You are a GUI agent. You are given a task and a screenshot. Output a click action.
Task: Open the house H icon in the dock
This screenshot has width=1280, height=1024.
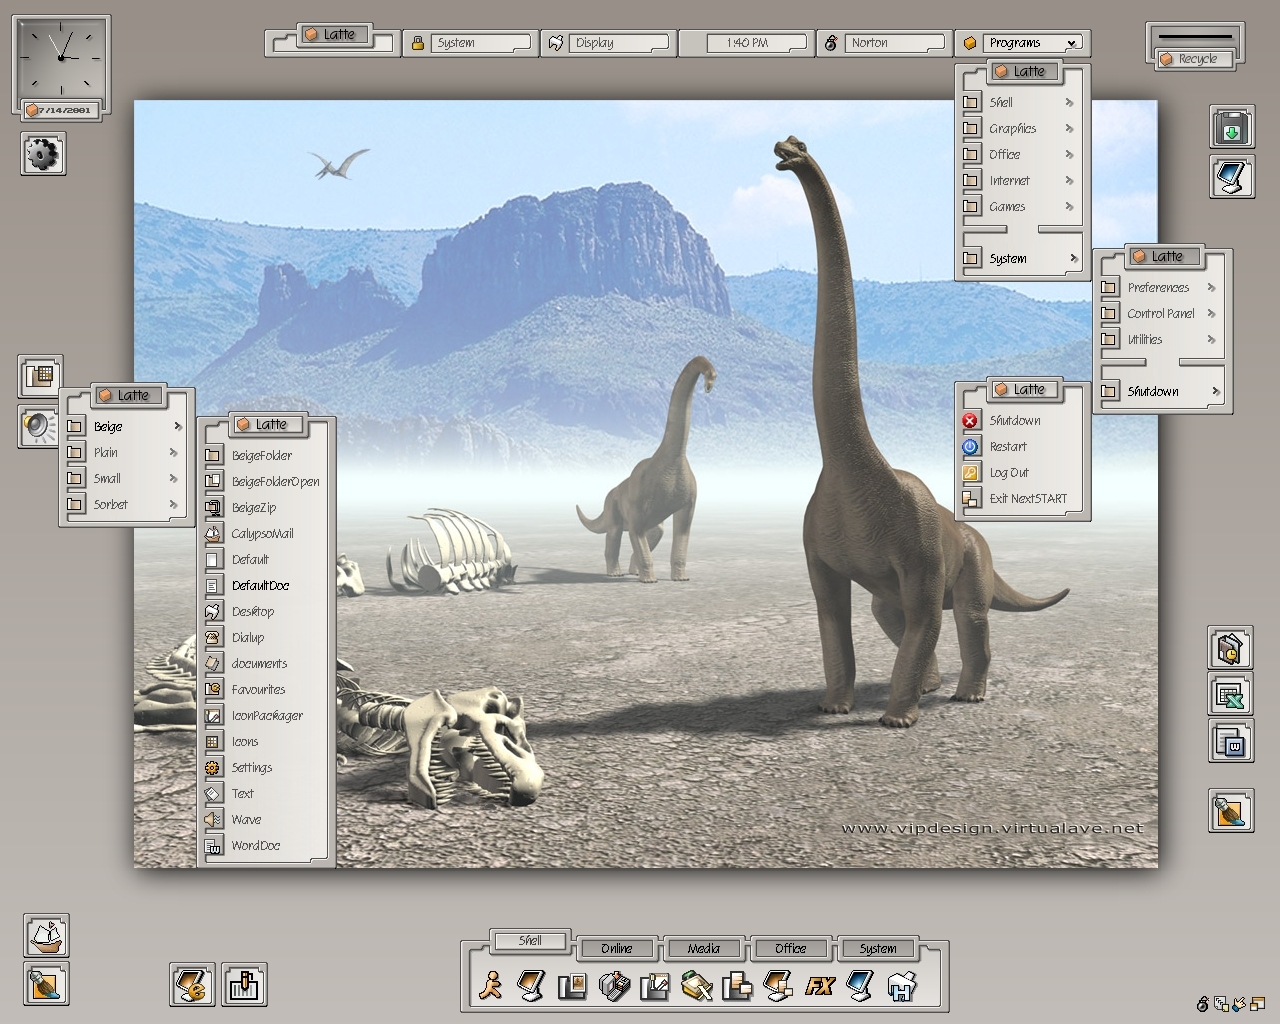tap(902, 986)
